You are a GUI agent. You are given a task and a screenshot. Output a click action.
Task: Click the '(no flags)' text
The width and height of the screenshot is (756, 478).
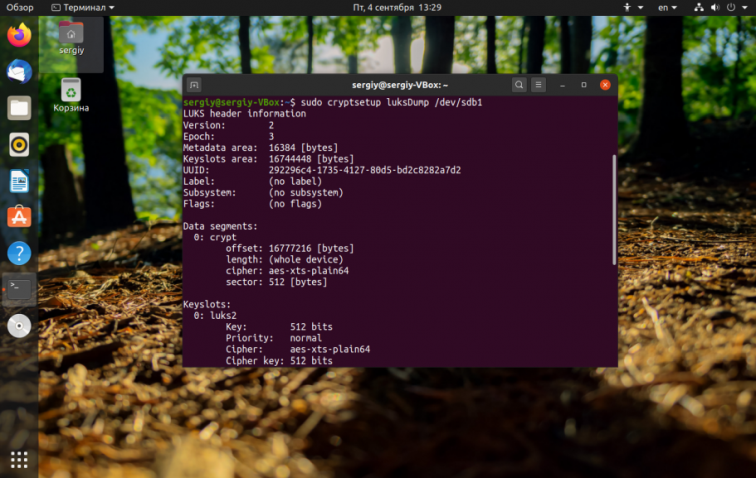click(295, 204)
